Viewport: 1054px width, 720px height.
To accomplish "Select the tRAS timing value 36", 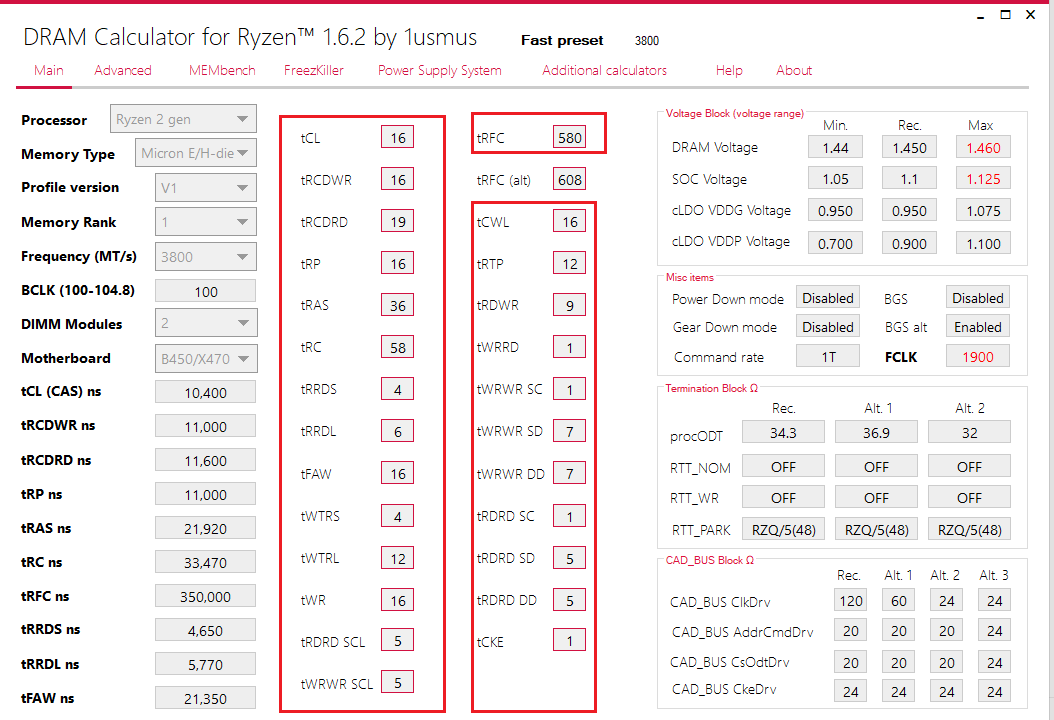I will (x=398, y=305).
